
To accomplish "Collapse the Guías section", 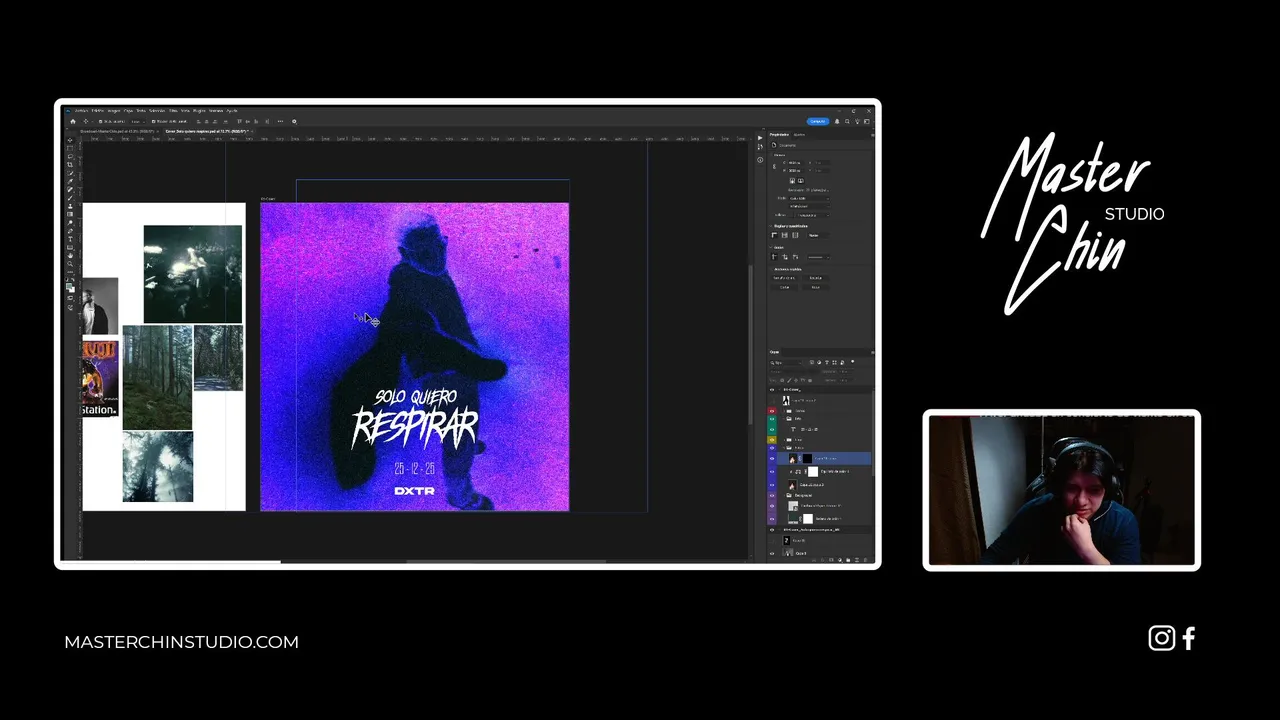I will tap(770, 247).
